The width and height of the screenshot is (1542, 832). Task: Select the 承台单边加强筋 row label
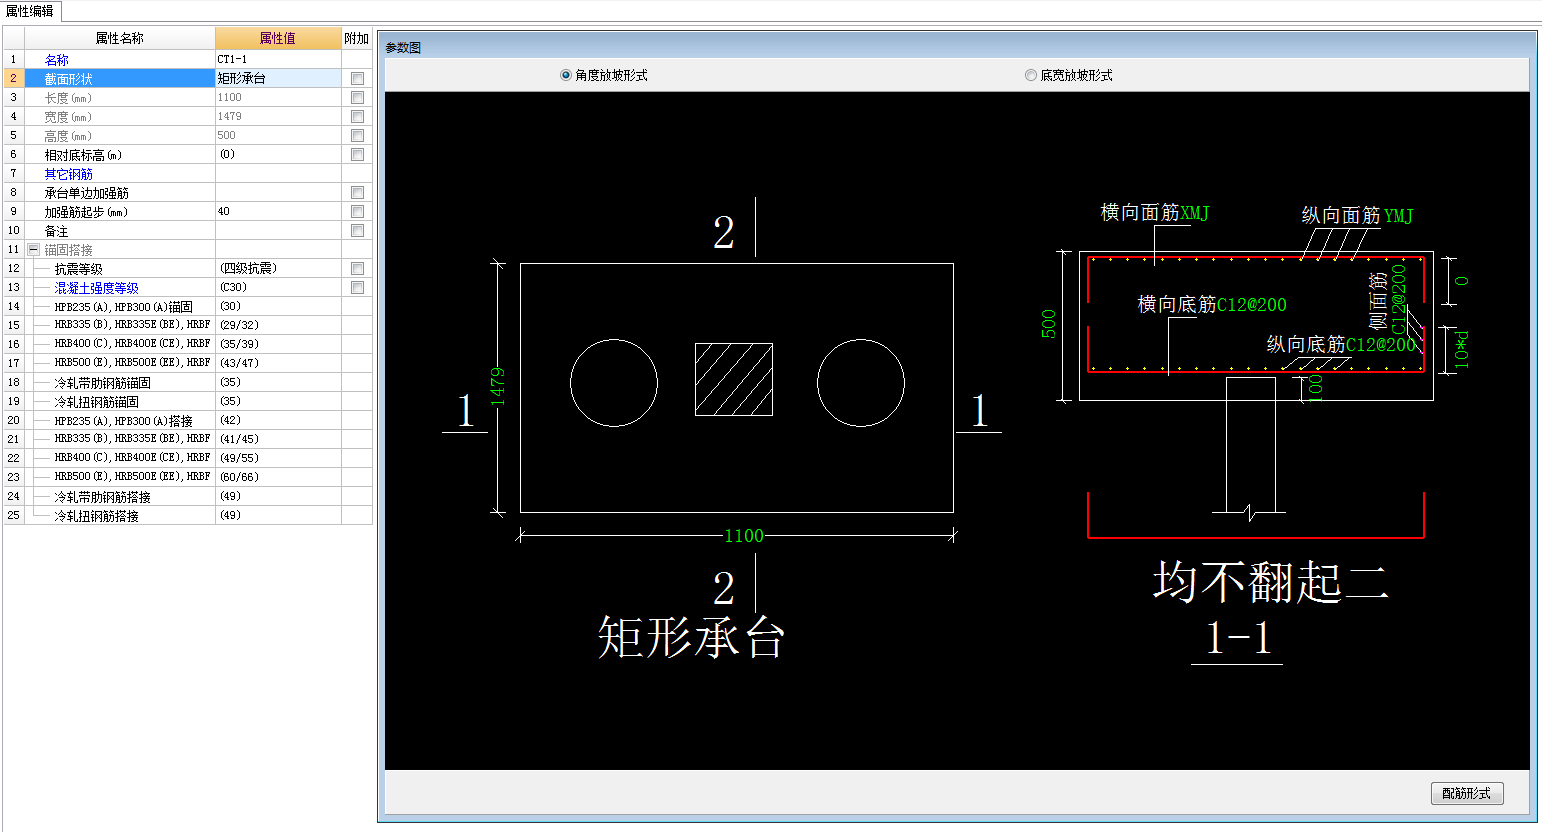[86, 193]
